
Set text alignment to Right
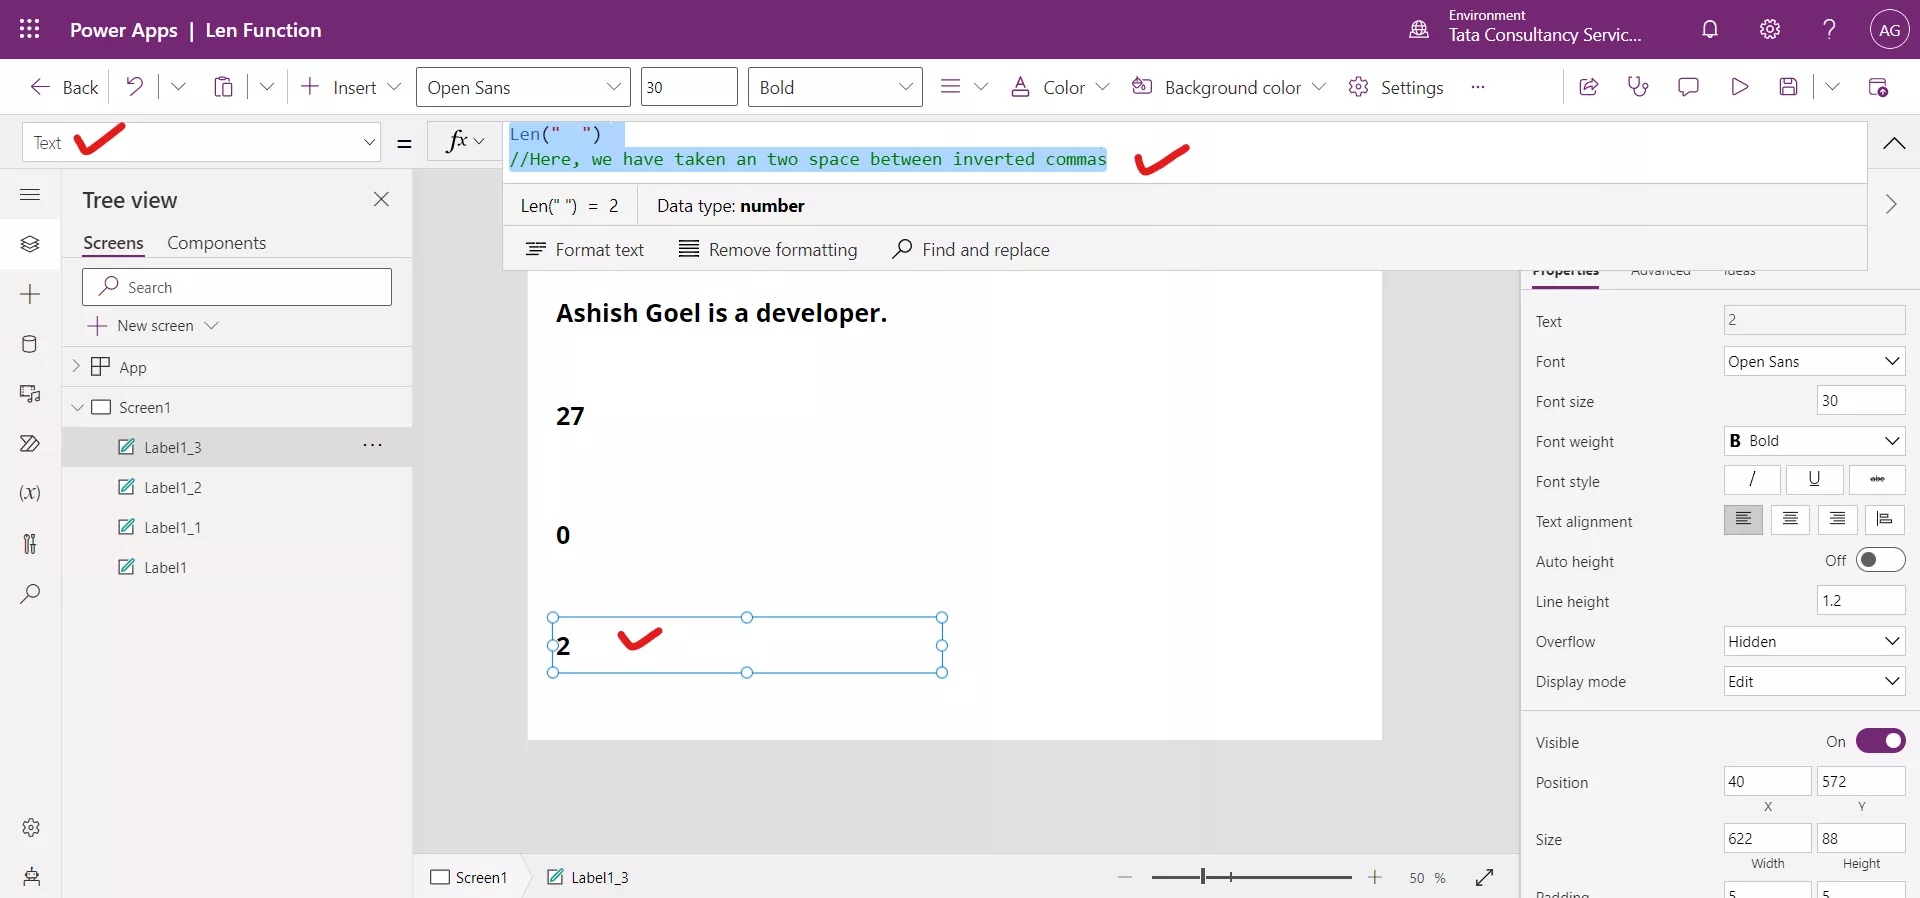coord(1837,520)
